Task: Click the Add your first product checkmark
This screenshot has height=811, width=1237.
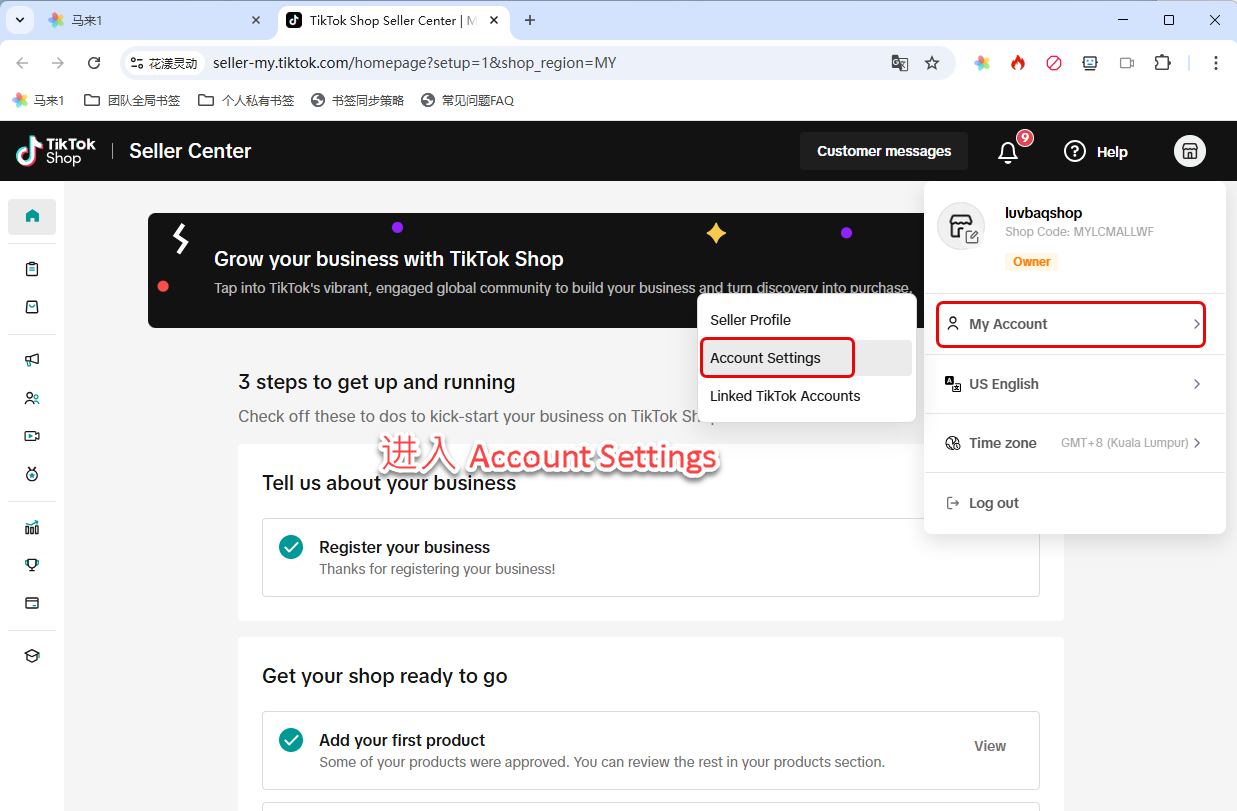Action: [x=291, y=740]
